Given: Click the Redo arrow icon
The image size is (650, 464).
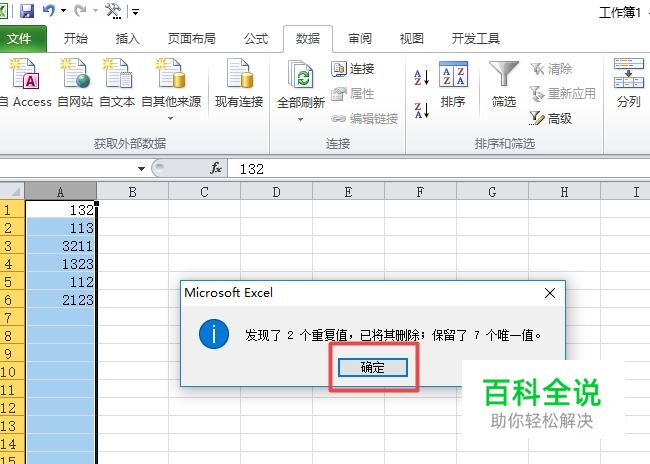Looking at the screenshot, I should [x=80, y=10].
